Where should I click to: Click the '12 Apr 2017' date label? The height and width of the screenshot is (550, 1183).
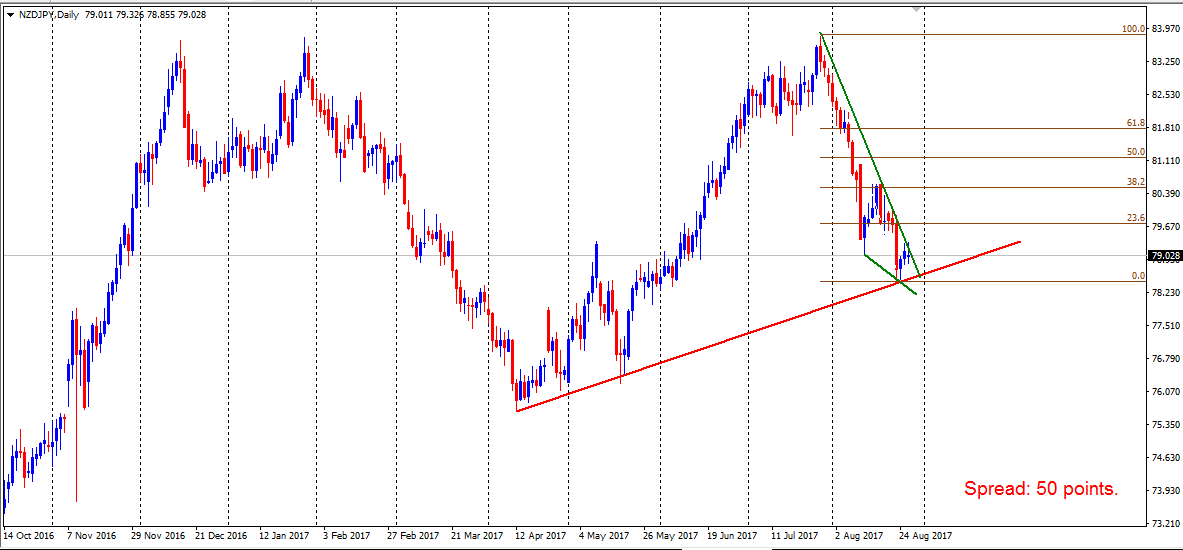coord(541,536)
